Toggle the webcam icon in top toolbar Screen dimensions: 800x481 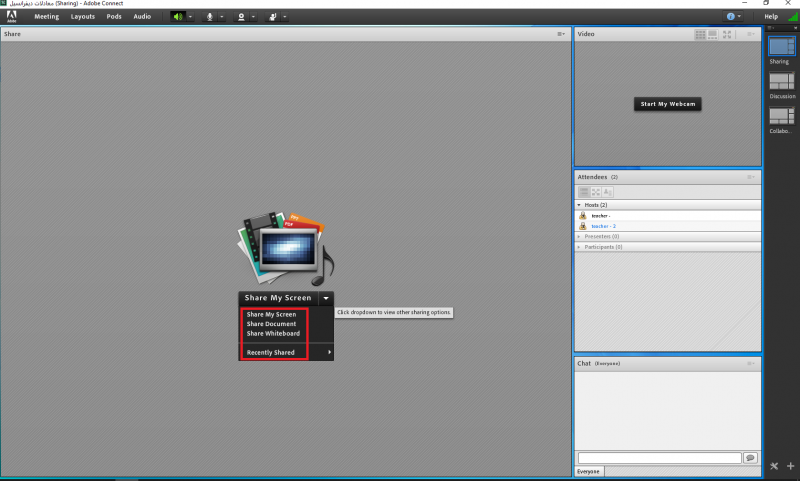(x=241, y=17)
